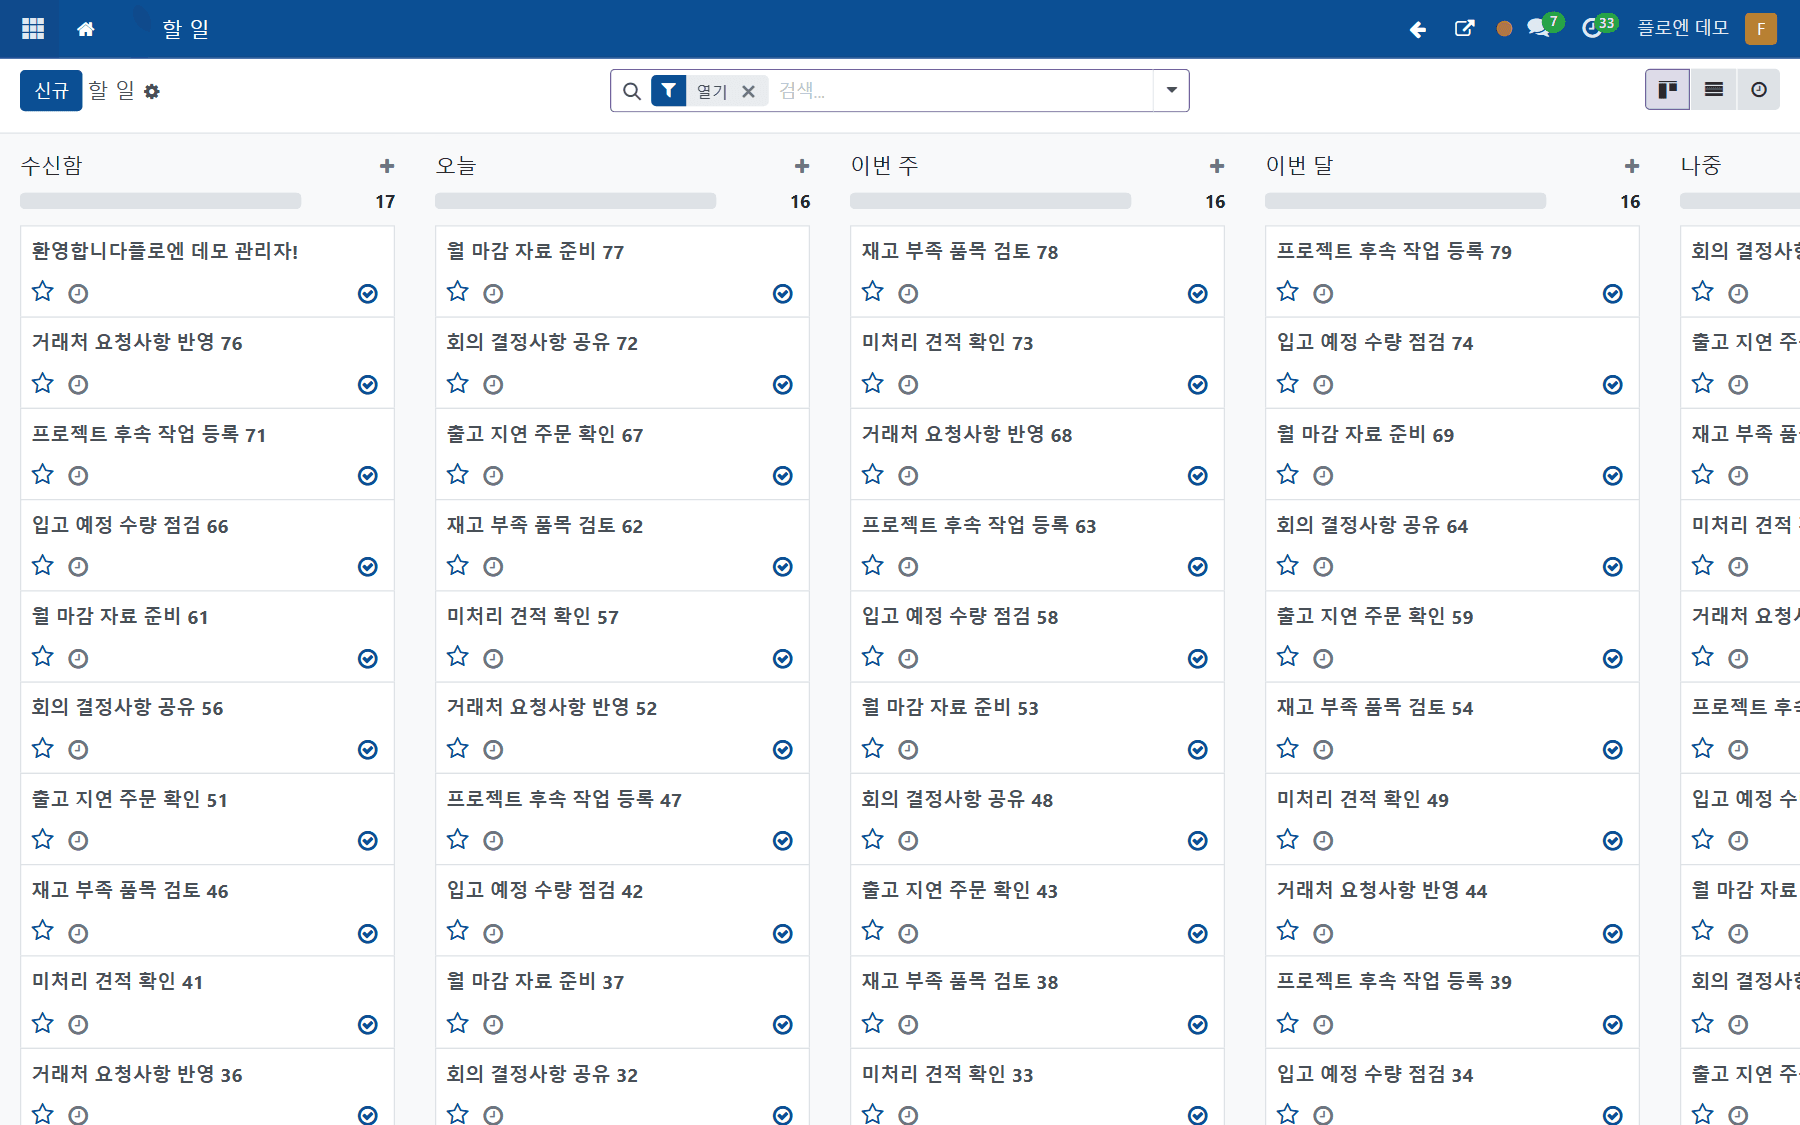Star the 프로젝트 후속 작업 등록 79 card

(1288, 292)
